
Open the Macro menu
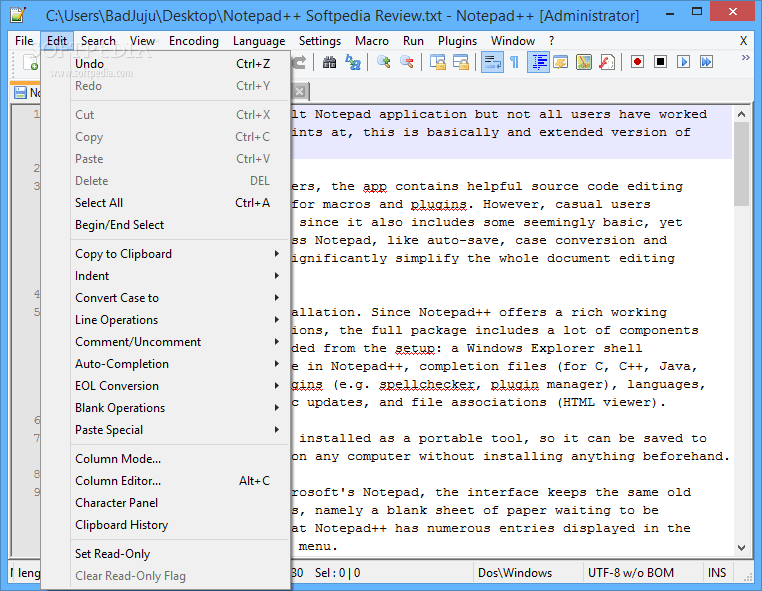point(372,41)
